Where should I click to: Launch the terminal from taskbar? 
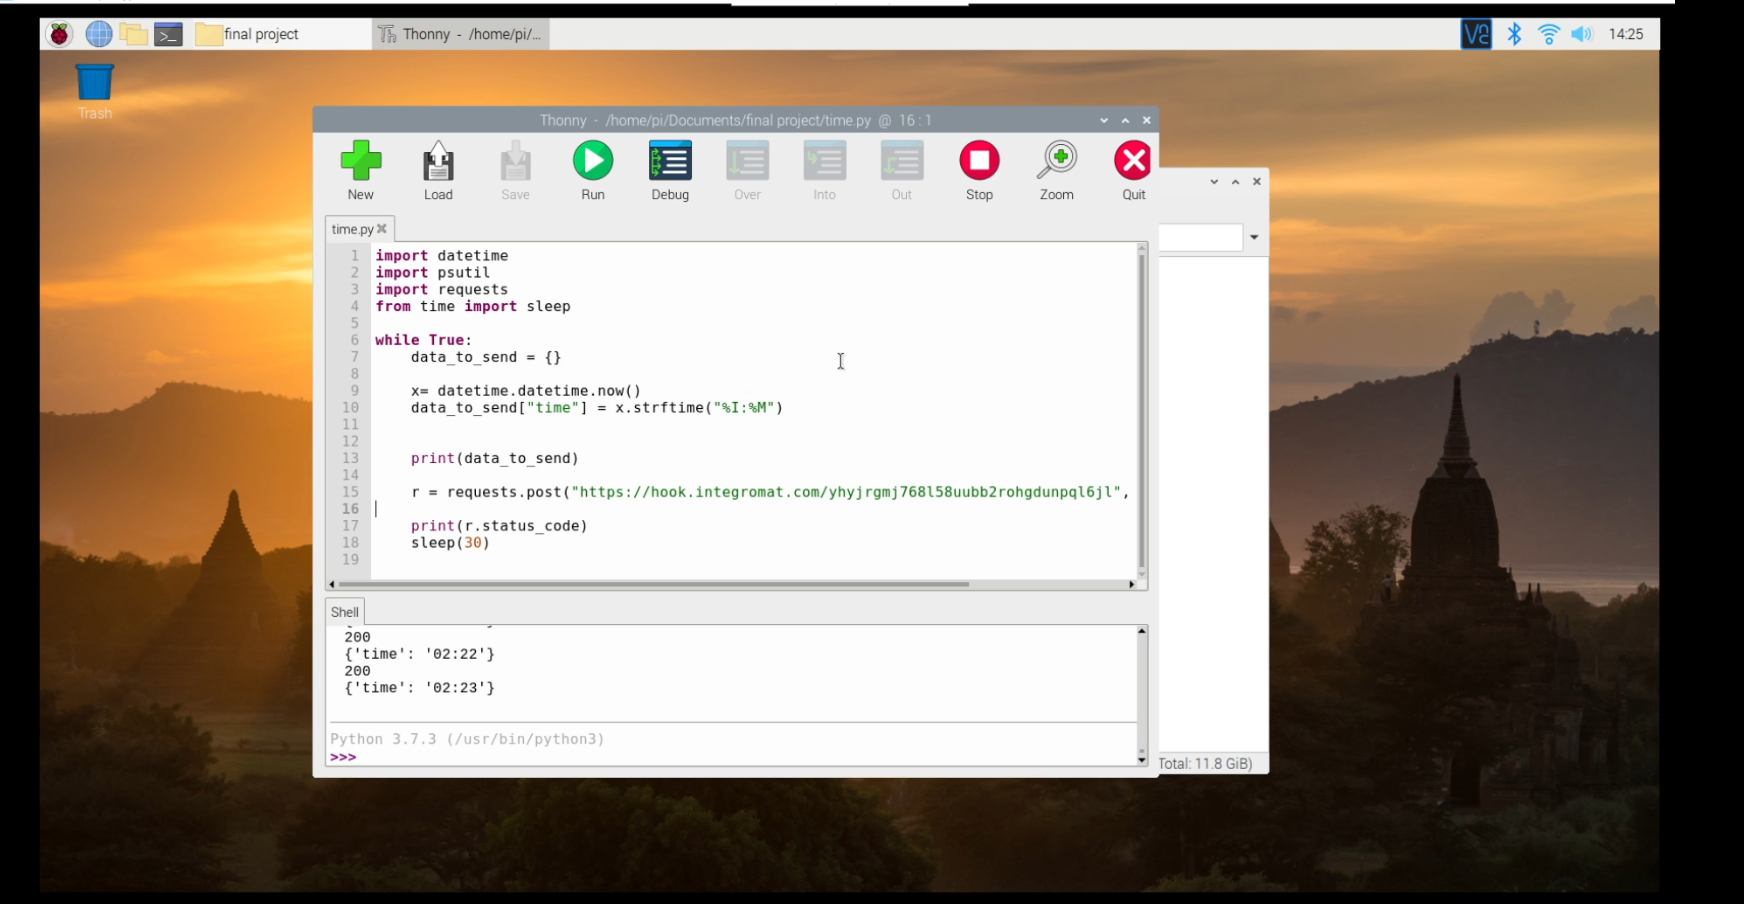pyautogui.click(x=168, y=34)
